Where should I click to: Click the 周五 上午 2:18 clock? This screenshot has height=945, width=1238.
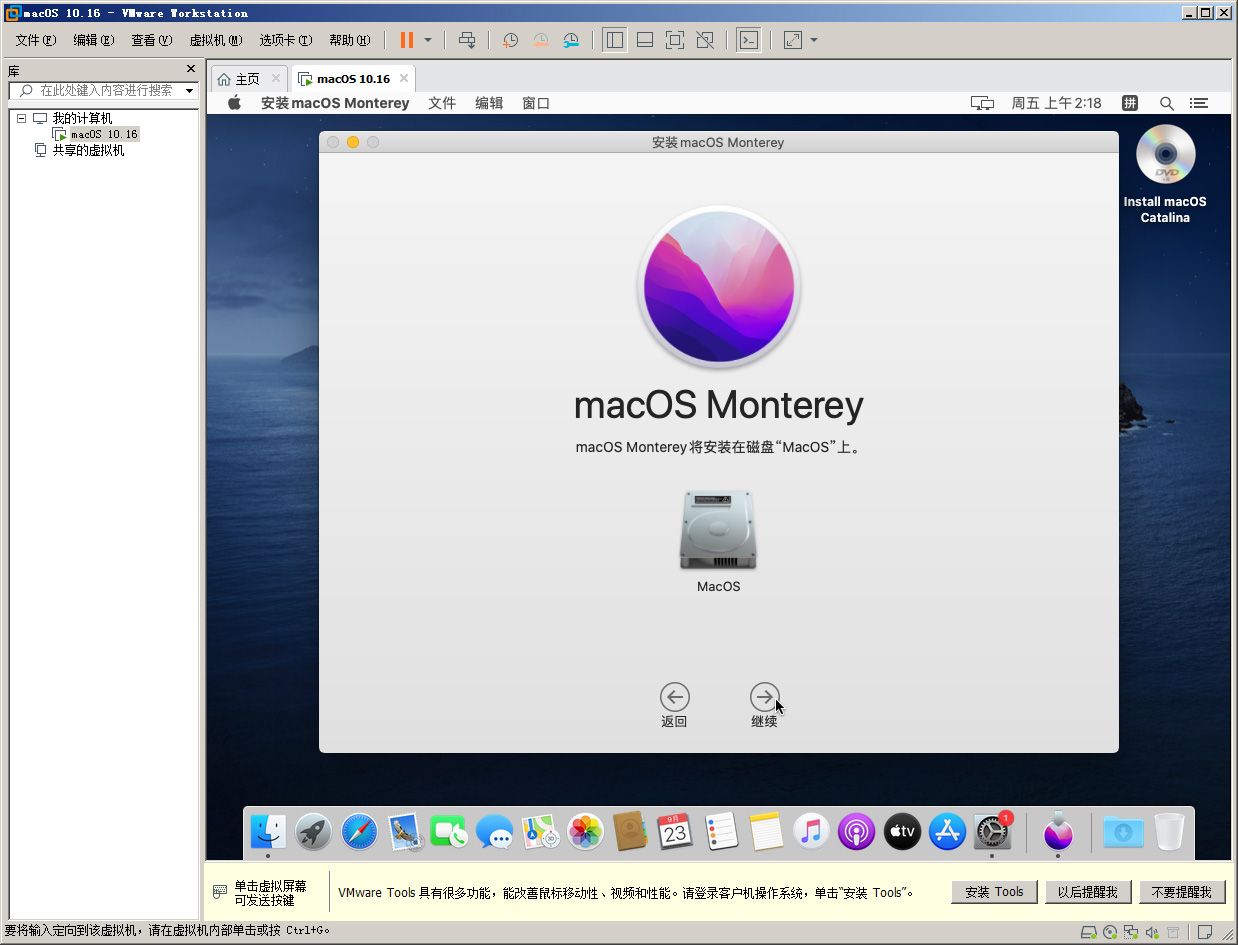coord(1056,103)
